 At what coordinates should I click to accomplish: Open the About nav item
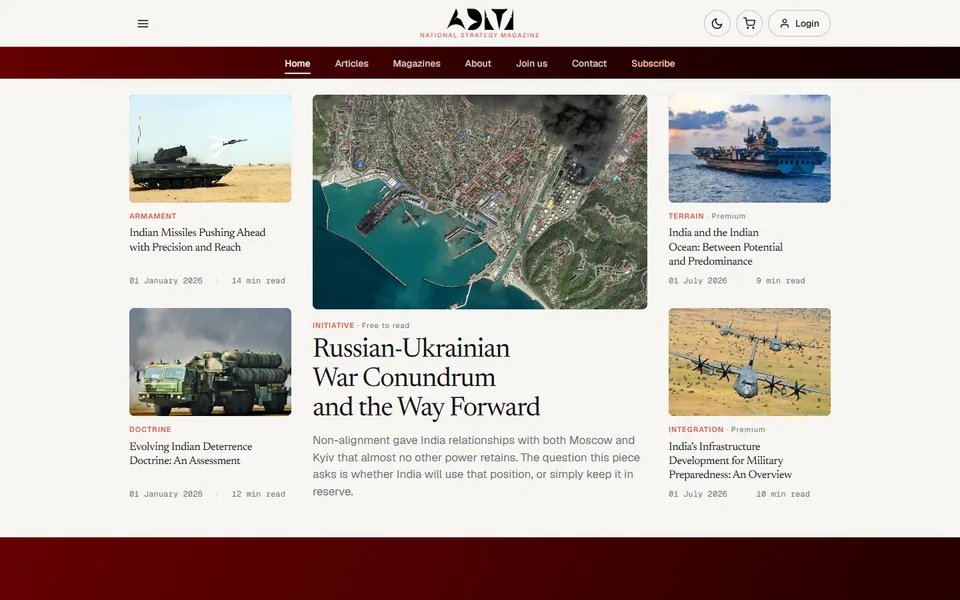[x=478, y=64]
